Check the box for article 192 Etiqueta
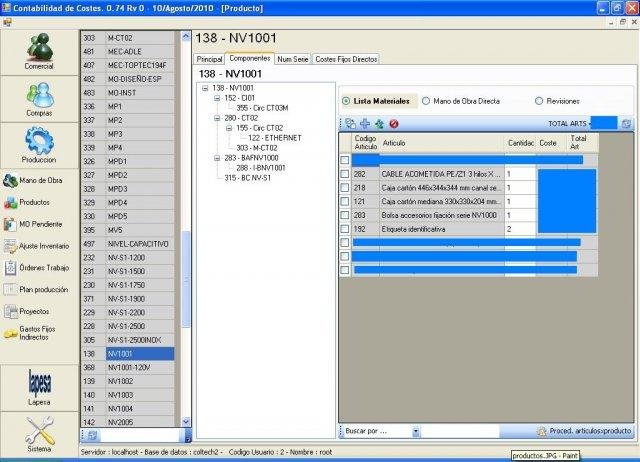This screenshot has width=640, height=462. (345, 229)
